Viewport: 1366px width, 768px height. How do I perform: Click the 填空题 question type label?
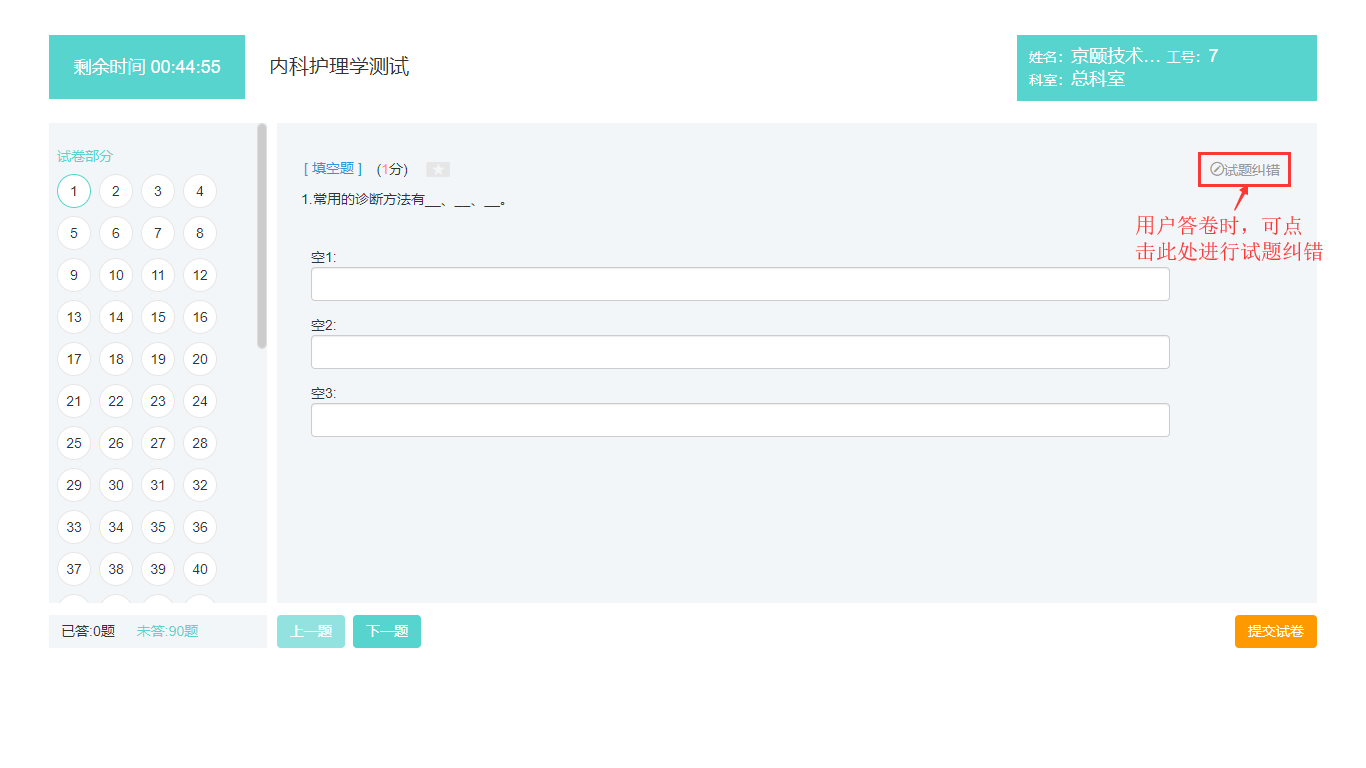click(x=331, y=168)
